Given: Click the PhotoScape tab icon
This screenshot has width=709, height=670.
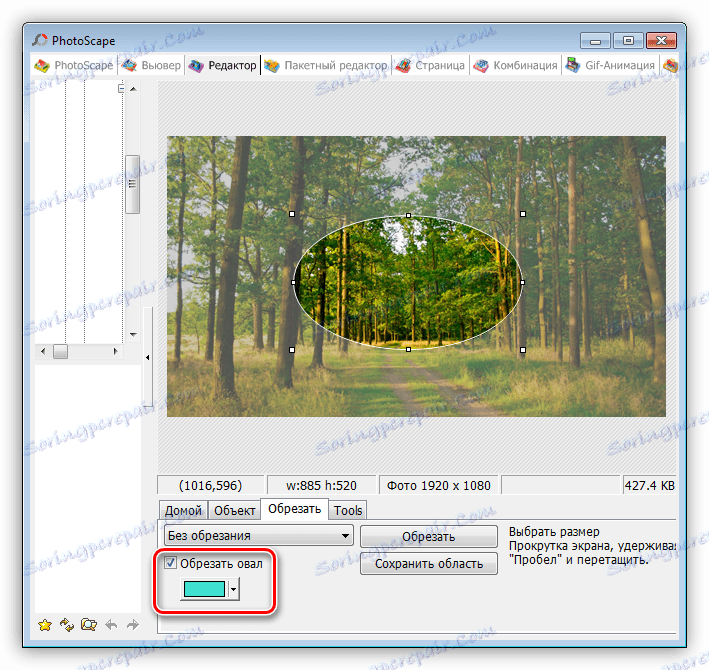Looking at the screenshot, I should click(42, 66).
